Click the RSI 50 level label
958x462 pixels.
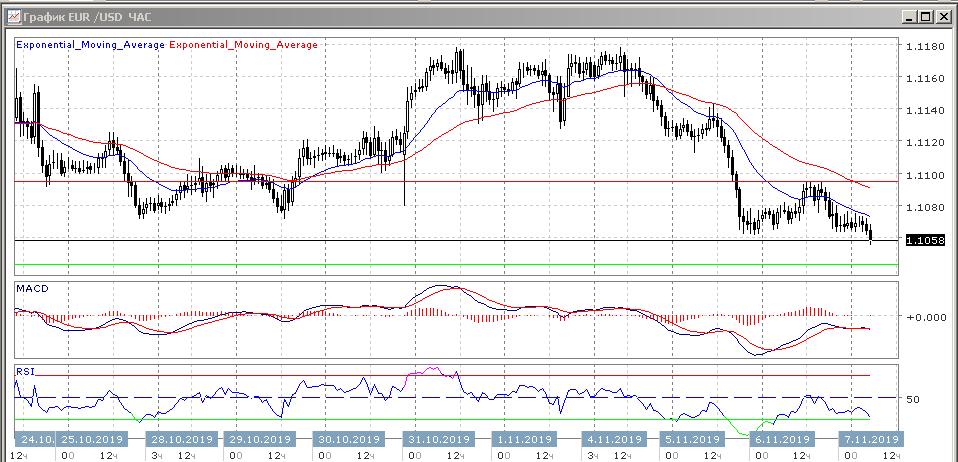(x=912, y=400)
